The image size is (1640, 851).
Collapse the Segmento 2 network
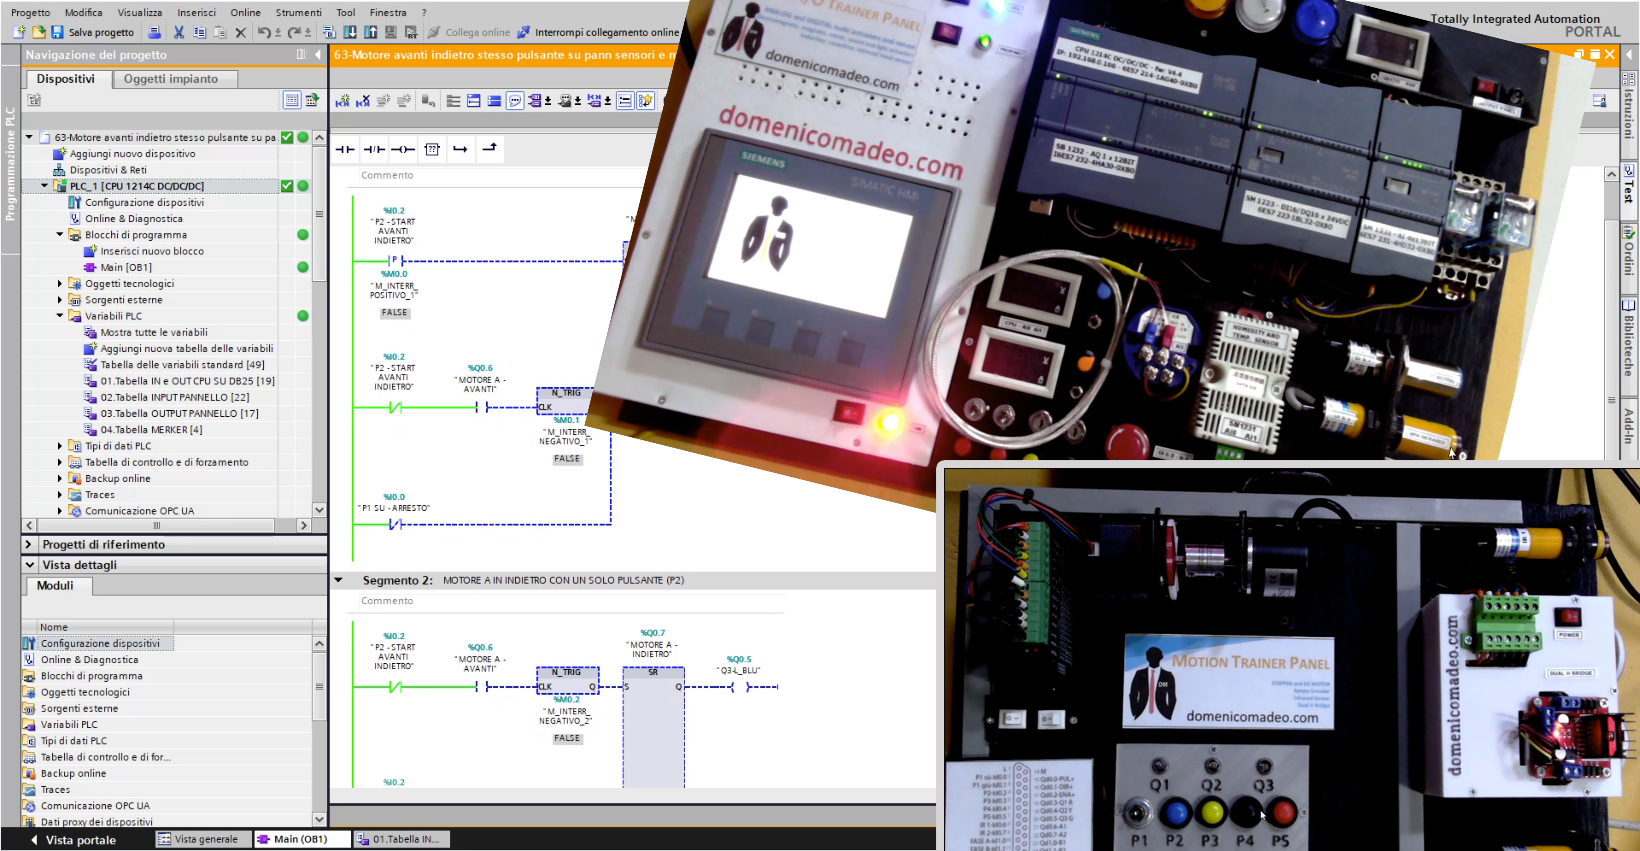[338, 580]
